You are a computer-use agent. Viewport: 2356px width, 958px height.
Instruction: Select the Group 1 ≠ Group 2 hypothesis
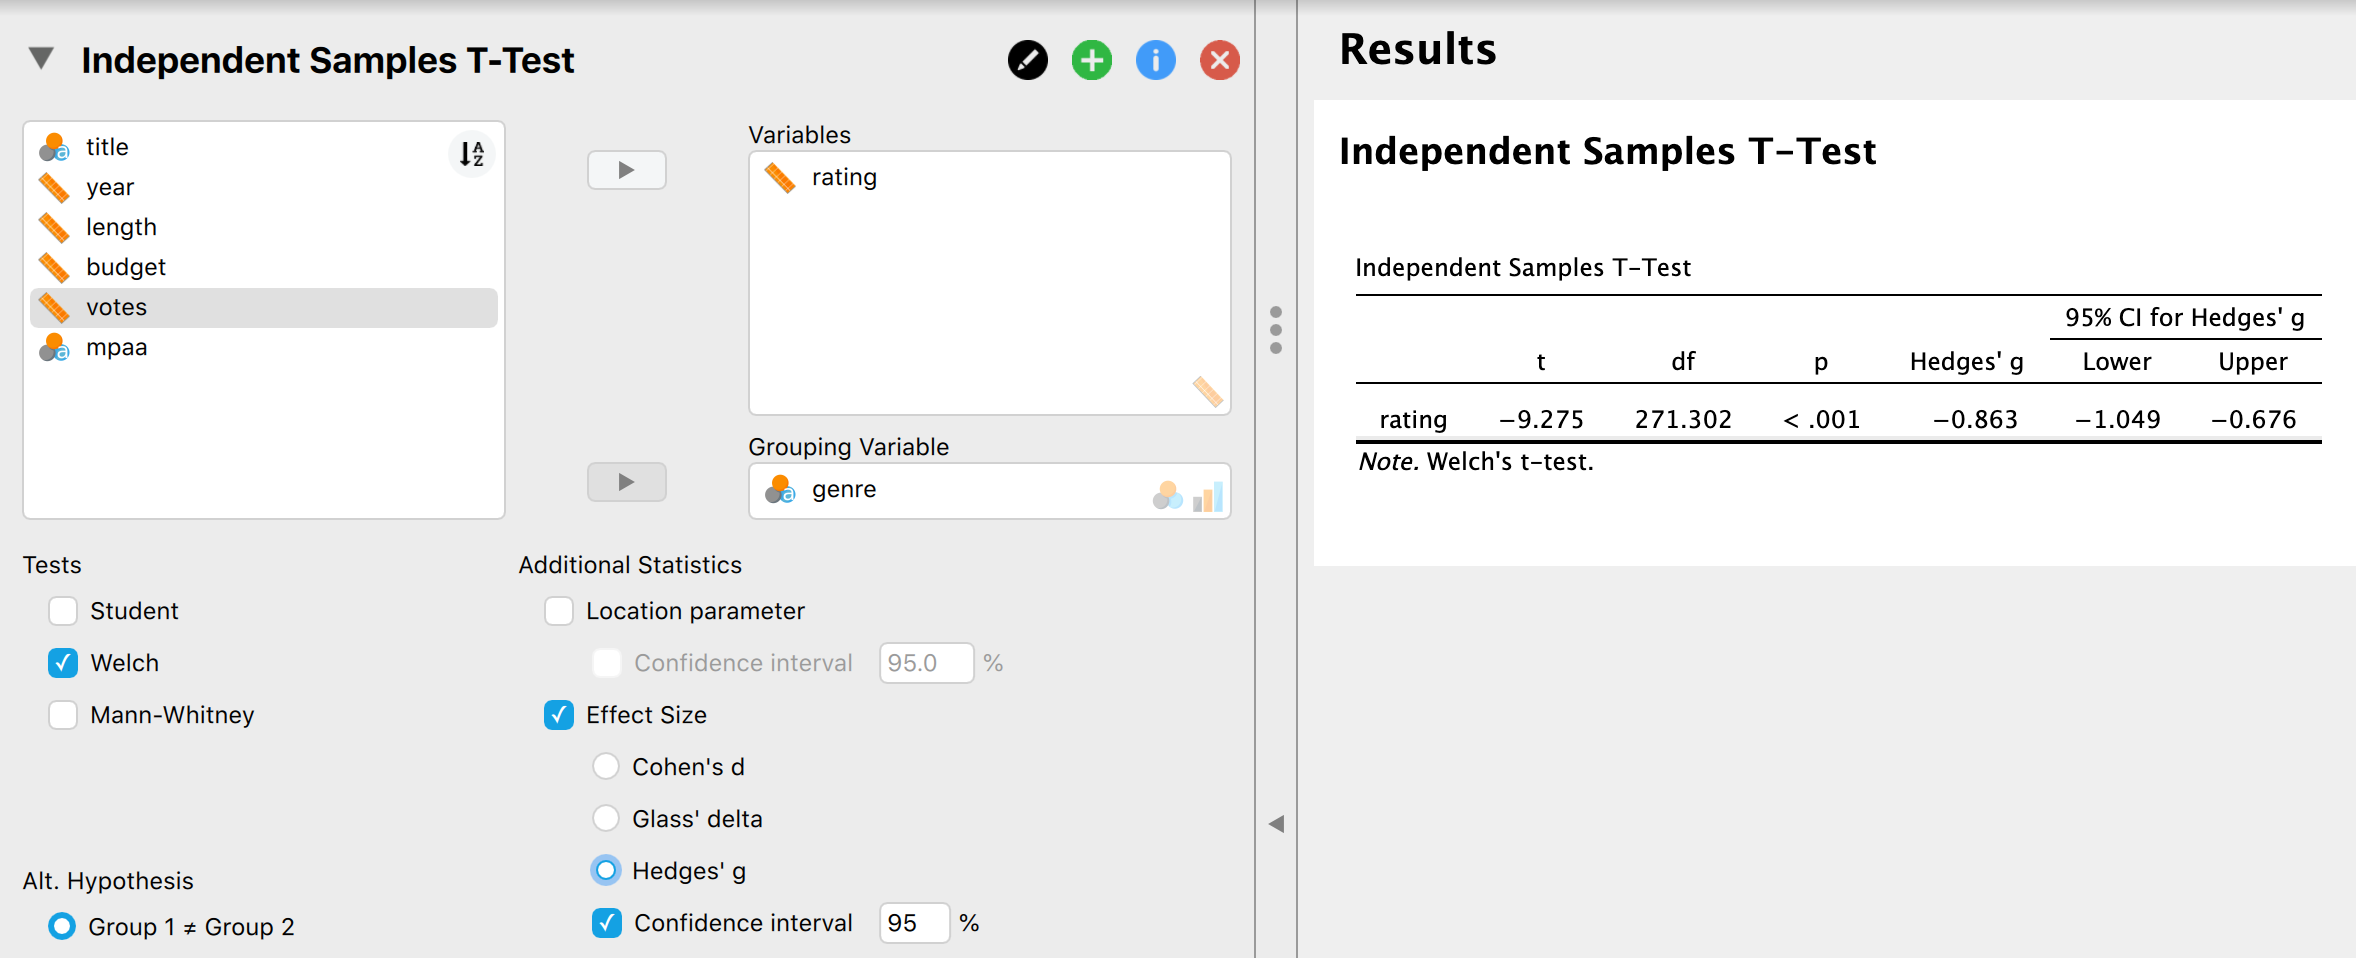click(61, 927)
